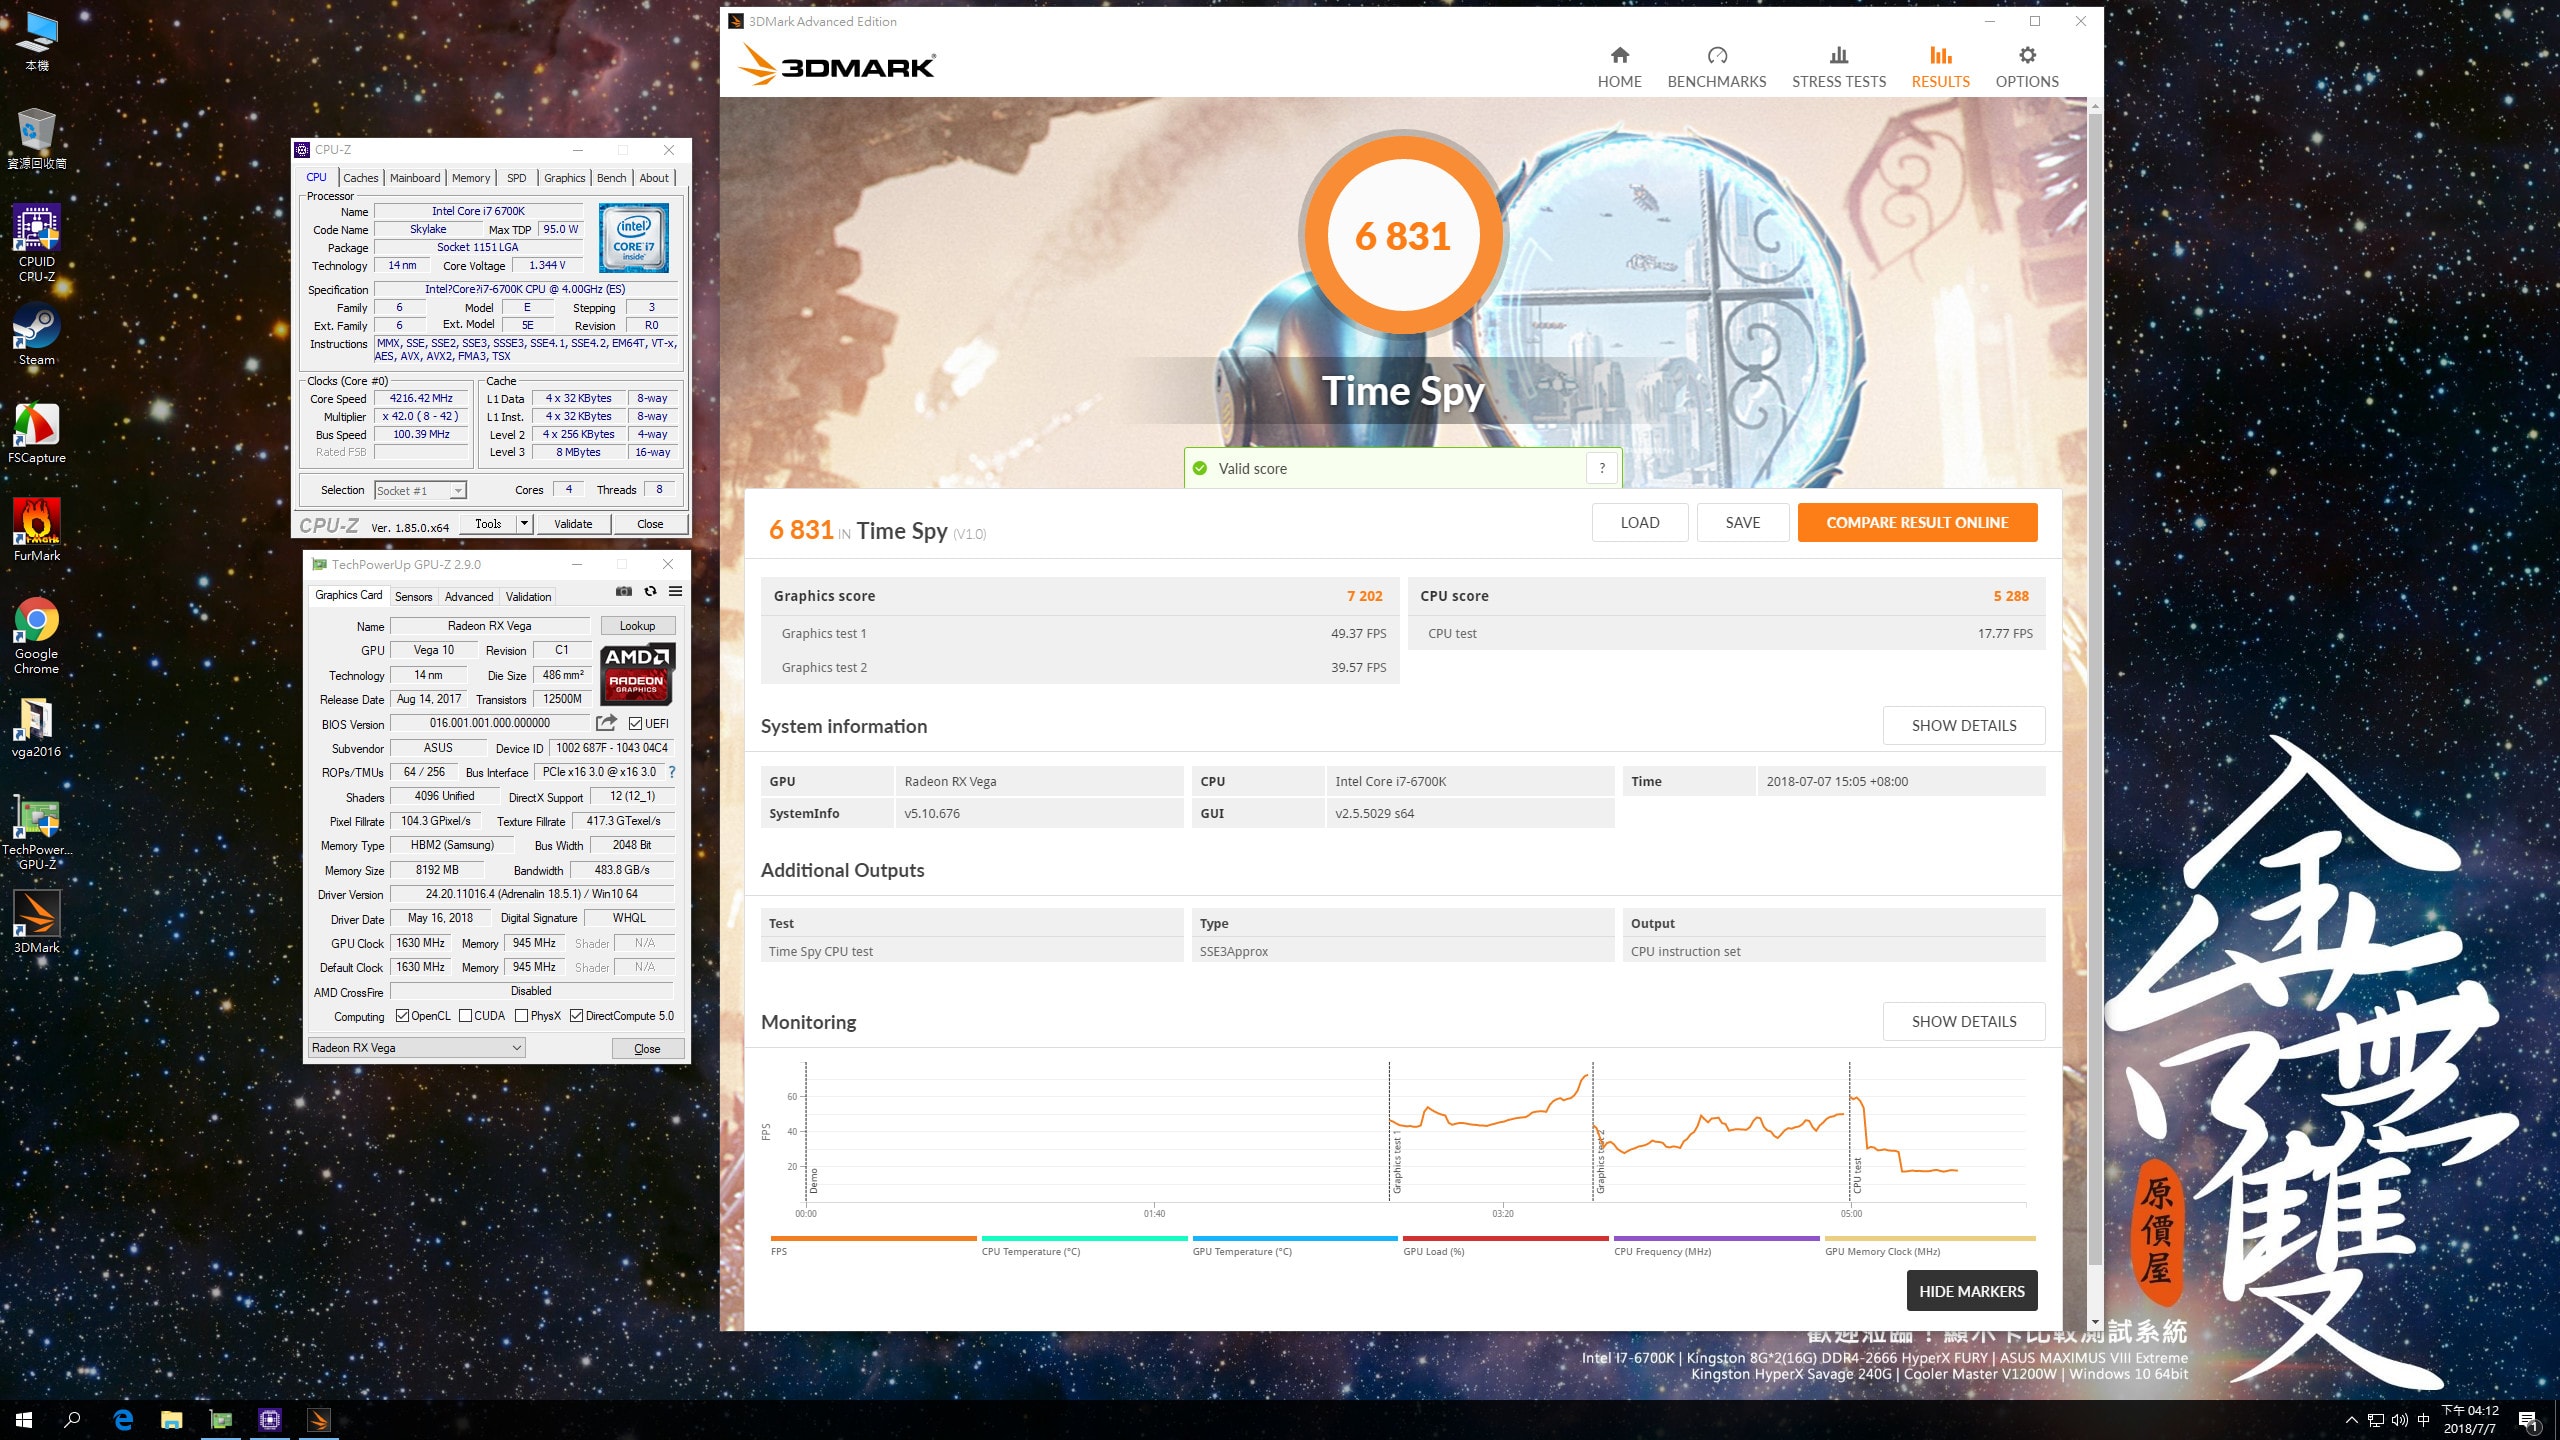The height and width of the screenshot is (1440, 2560).
Task: Open the Radeon RX Vega GPU selector dropdown
Action: pos(417,1047)
